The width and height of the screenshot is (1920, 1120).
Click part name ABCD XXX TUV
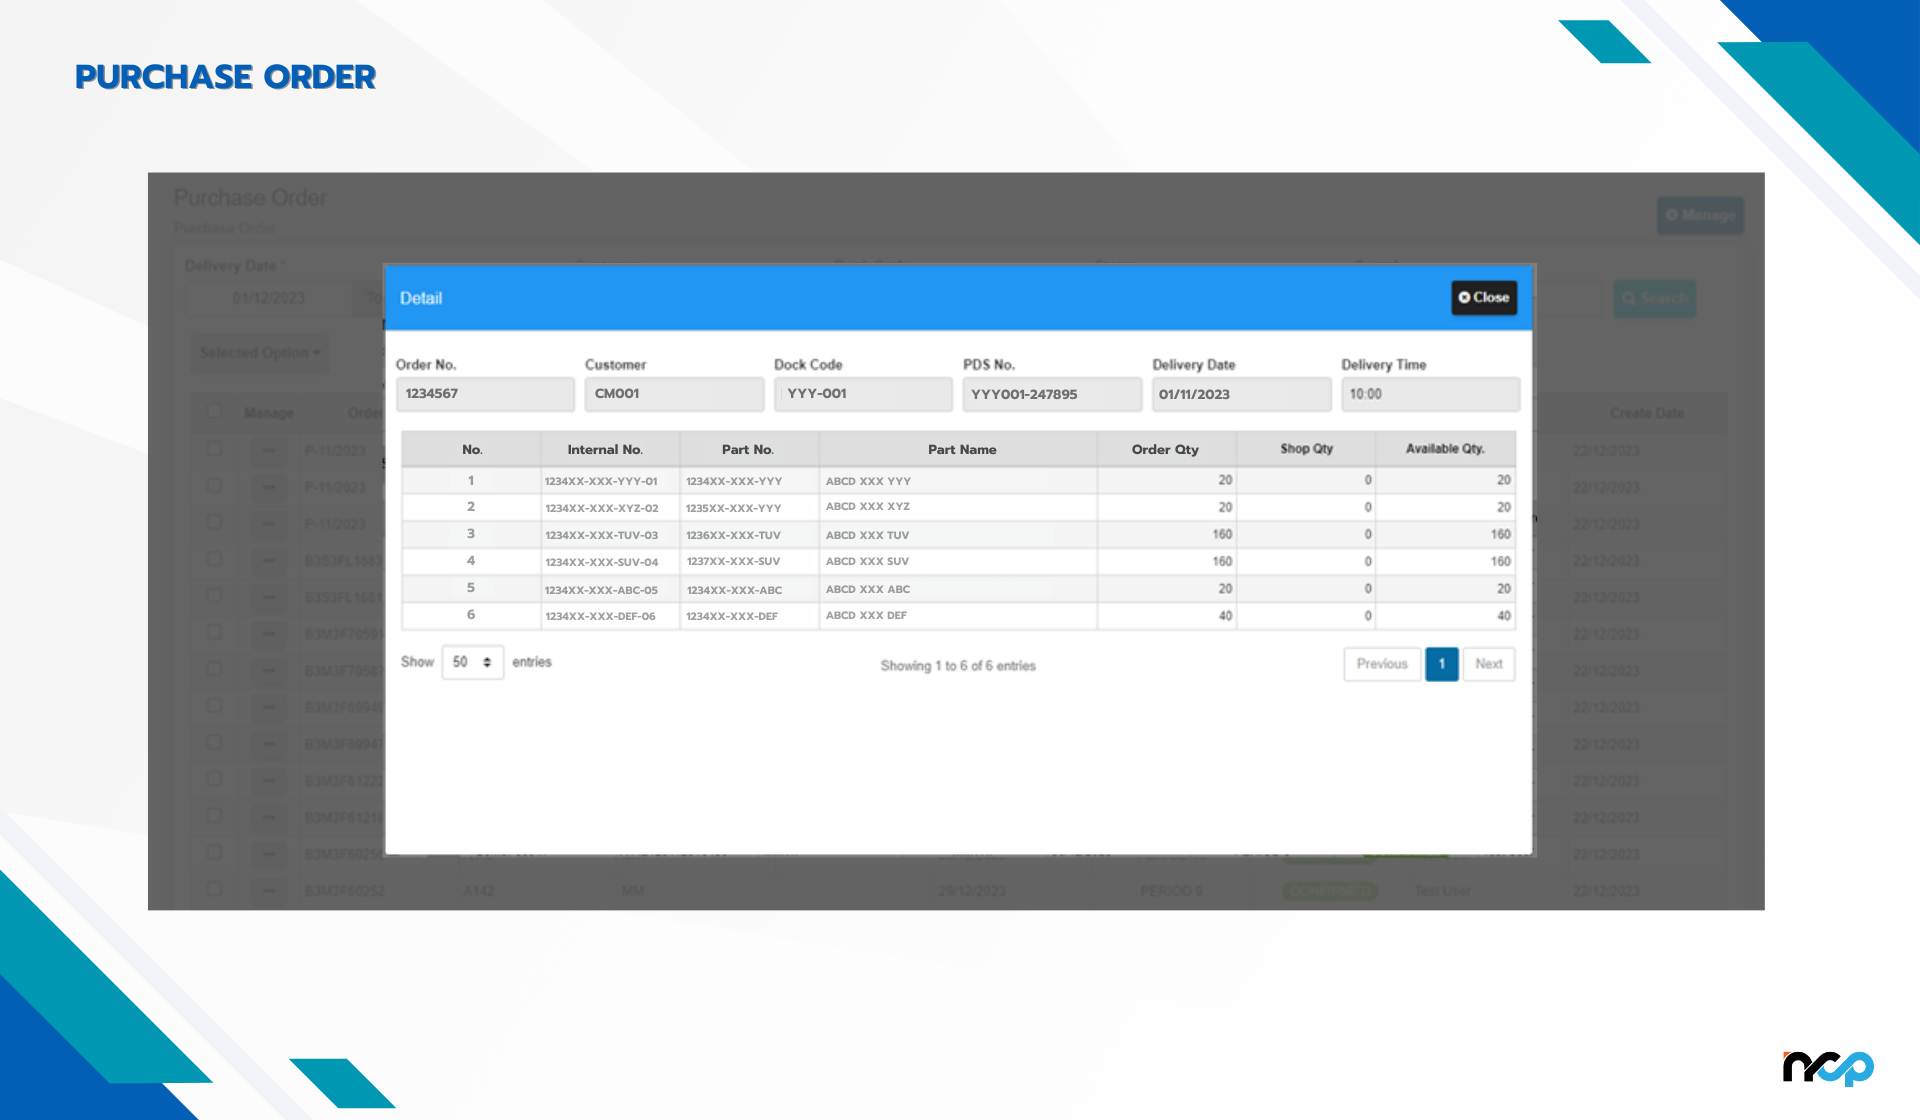click(867, 535)
